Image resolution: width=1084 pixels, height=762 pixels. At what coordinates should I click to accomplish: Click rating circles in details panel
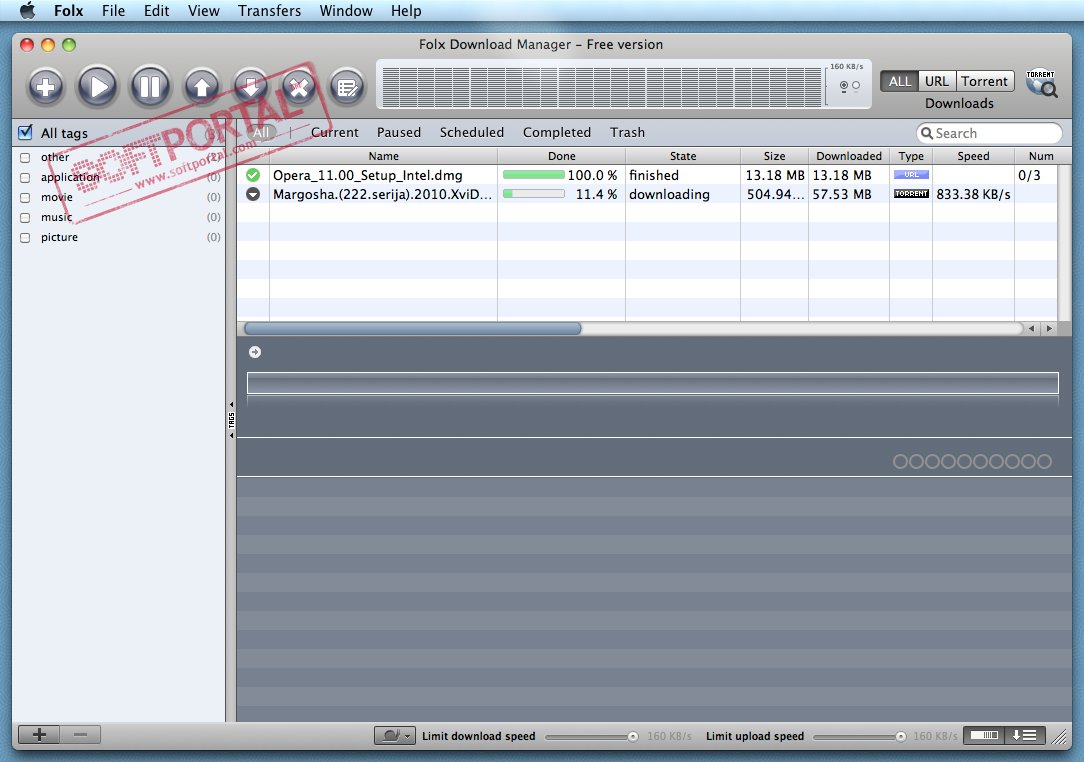972,461
